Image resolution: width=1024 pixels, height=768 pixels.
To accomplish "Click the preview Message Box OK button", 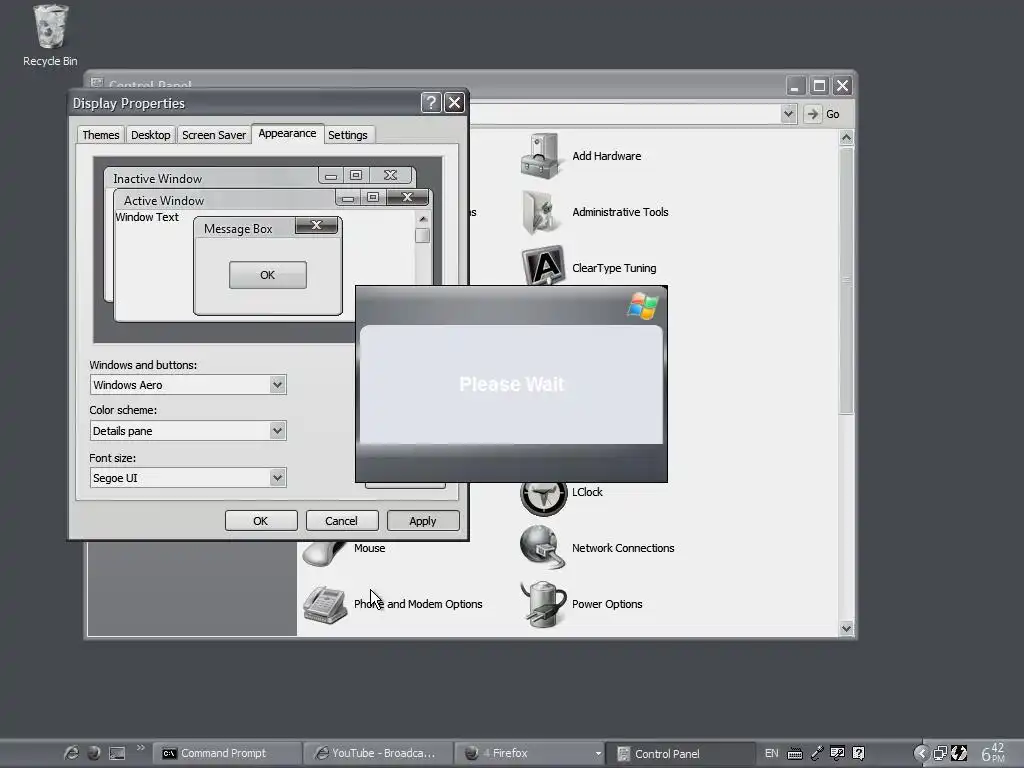I will [x=268, y=275].
